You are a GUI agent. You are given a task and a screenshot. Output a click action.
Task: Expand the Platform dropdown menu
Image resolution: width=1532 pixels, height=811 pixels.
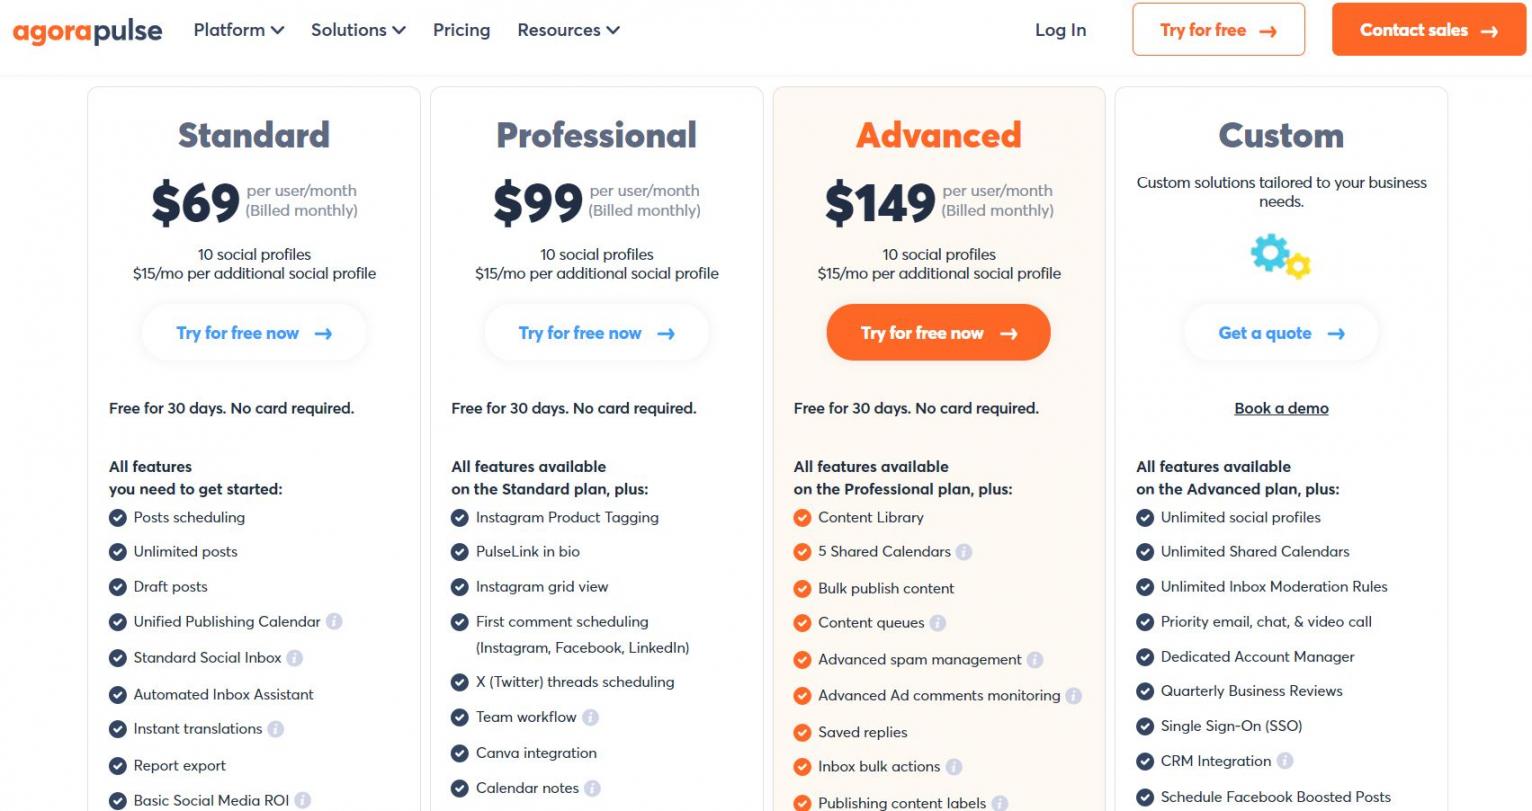(239, 30)
